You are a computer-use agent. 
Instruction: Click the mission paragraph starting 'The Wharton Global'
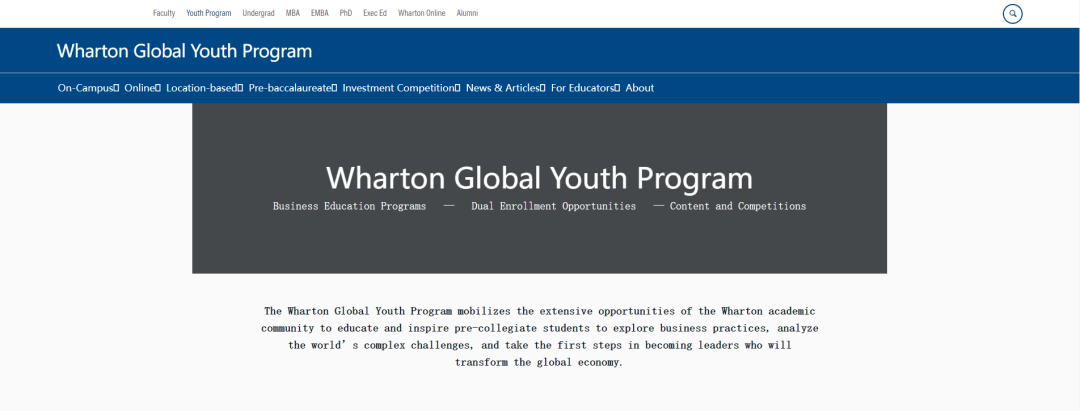pyautogui.click(x=539, y=337)
